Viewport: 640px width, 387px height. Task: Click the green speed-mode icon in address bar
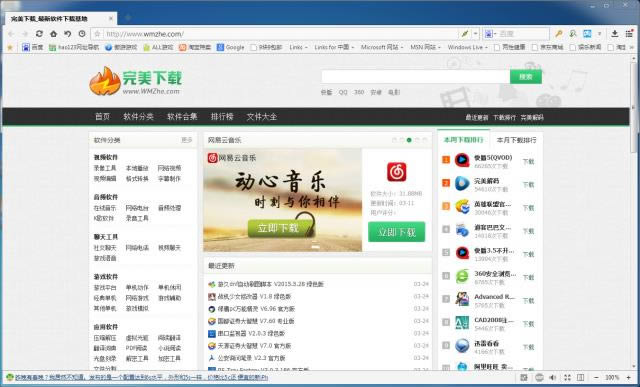point(464,34)
